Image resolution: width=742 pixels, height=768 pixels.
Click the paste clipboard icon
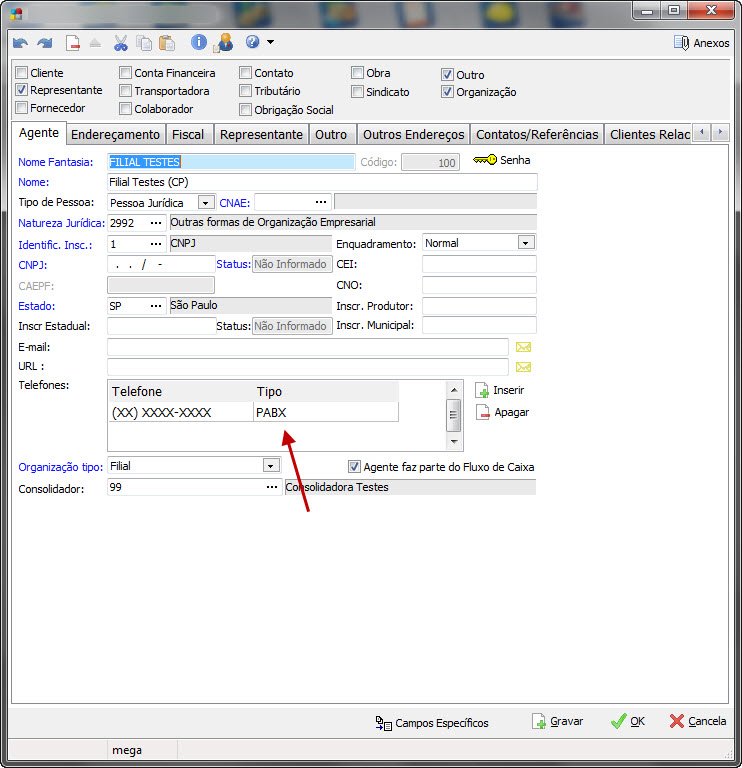tap(166, 43)
